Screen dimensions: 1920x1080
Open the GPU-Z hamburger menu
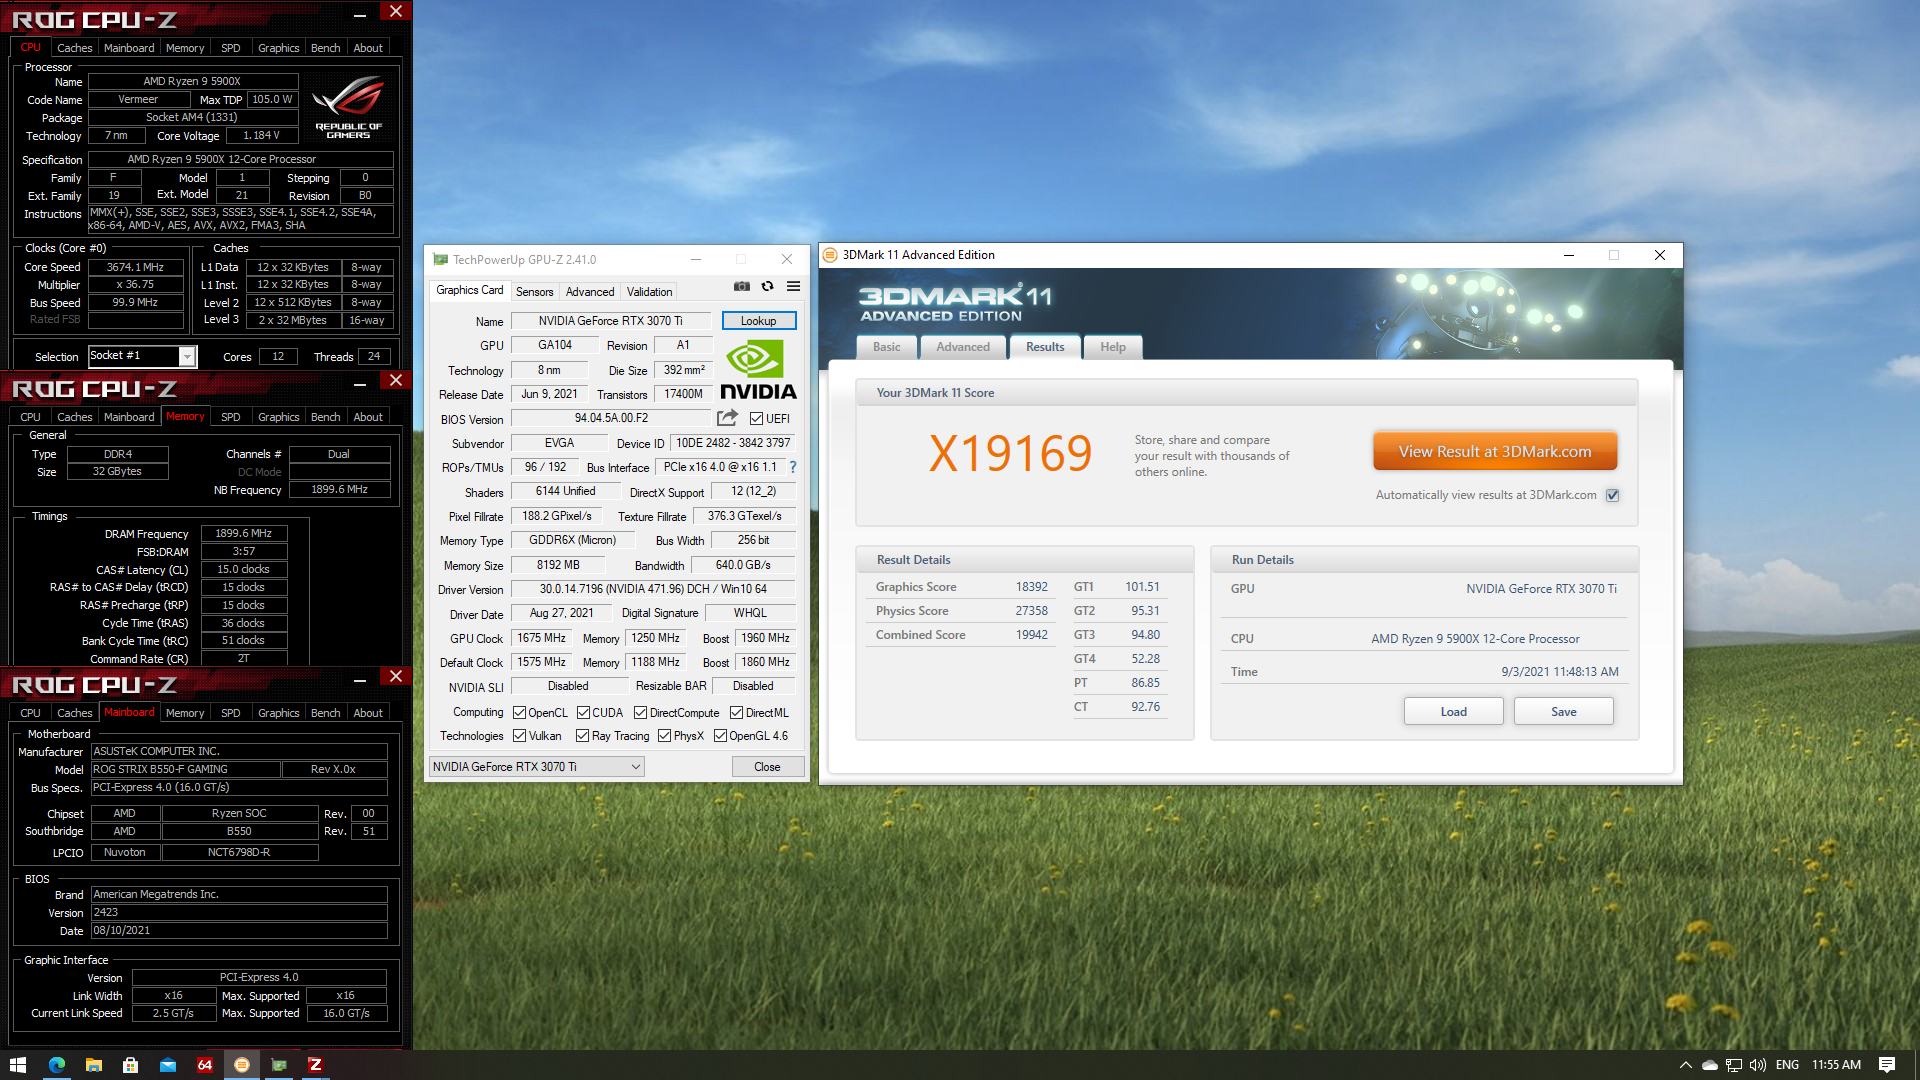pyautogui.click(x=793, y=286)
